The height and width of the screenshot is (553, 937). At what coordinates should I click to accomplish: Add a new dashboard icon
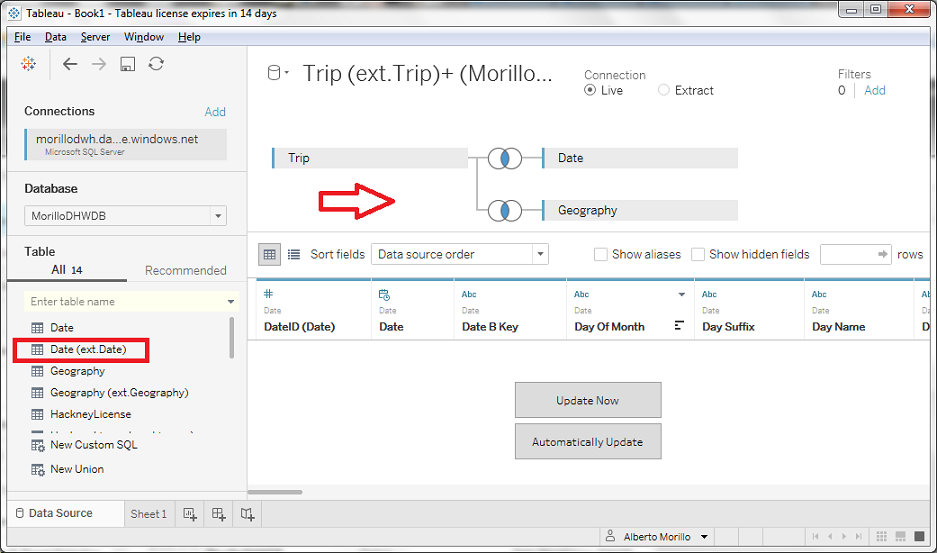pyautogui.click(x=219, y=514)
